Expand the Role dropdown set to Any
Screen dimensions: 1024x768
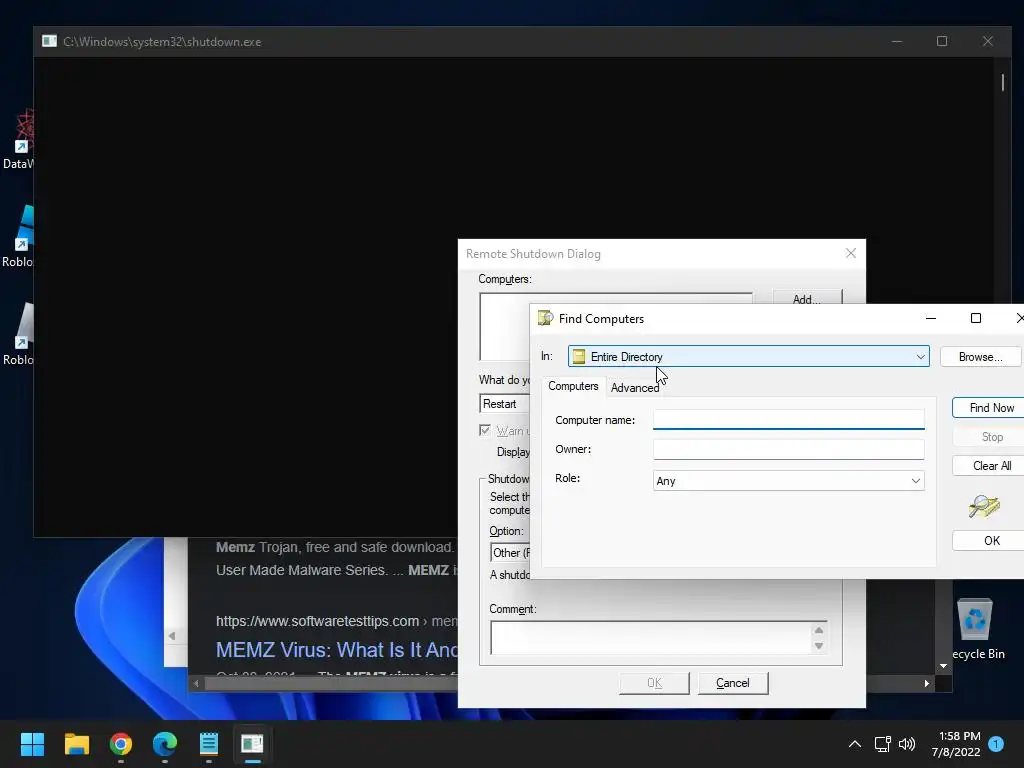[x=916, y=481]
